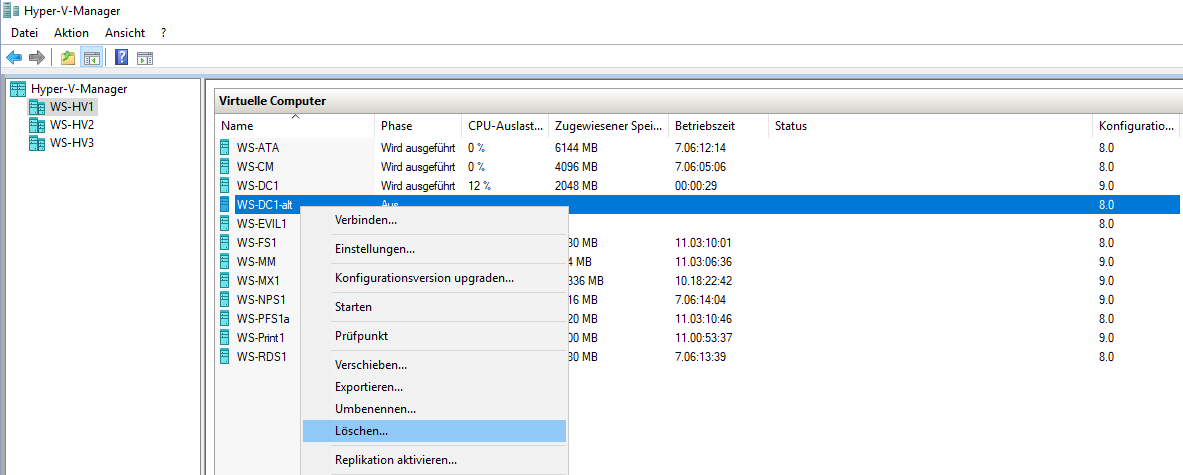This screenshot has height=475, width=1183.
Task: Sort by the Status column header
Action: tap(930, 126)
